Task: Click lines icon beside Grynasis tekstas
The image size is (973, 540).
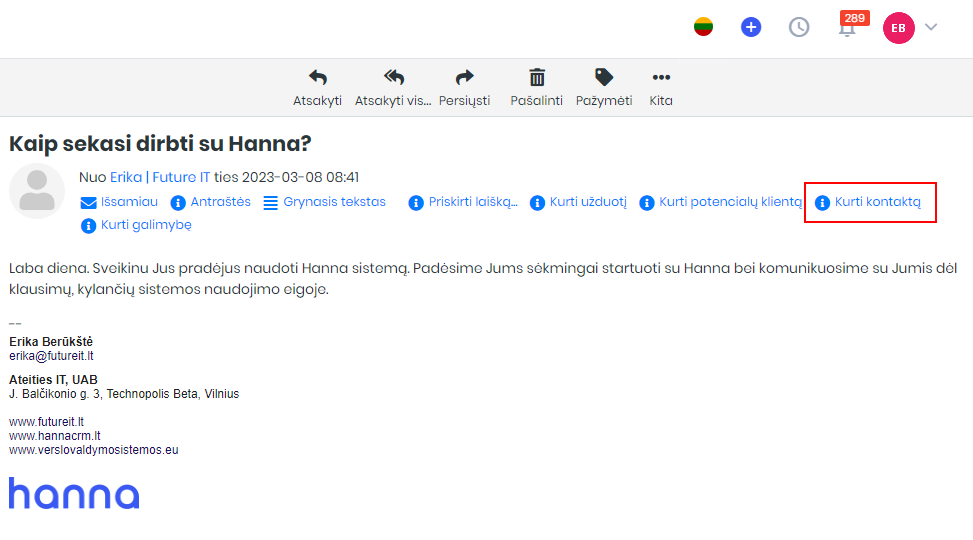Action: point(271,203)
